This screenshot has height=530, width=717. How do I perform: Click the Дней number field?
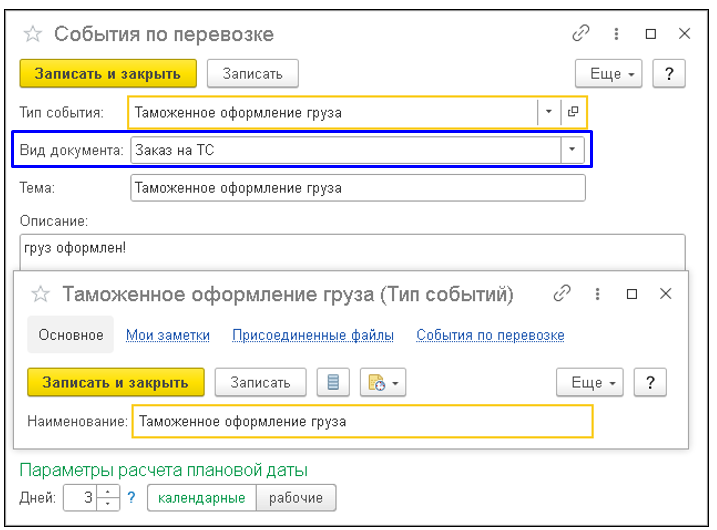point(80,498)
